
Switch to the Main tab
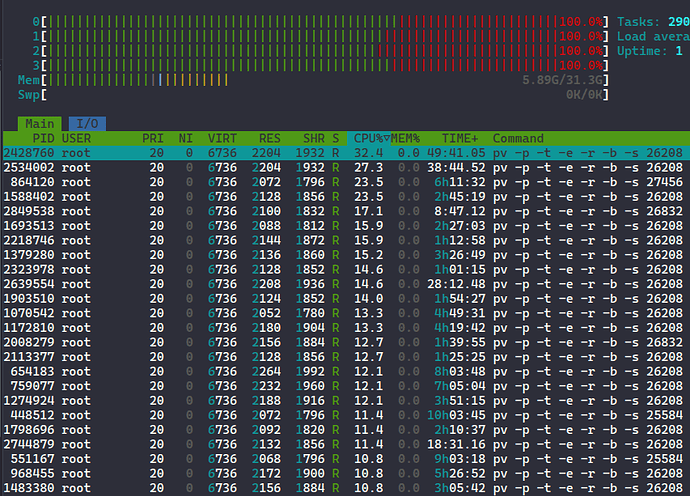pyautogui.click(x=40, y=124)
